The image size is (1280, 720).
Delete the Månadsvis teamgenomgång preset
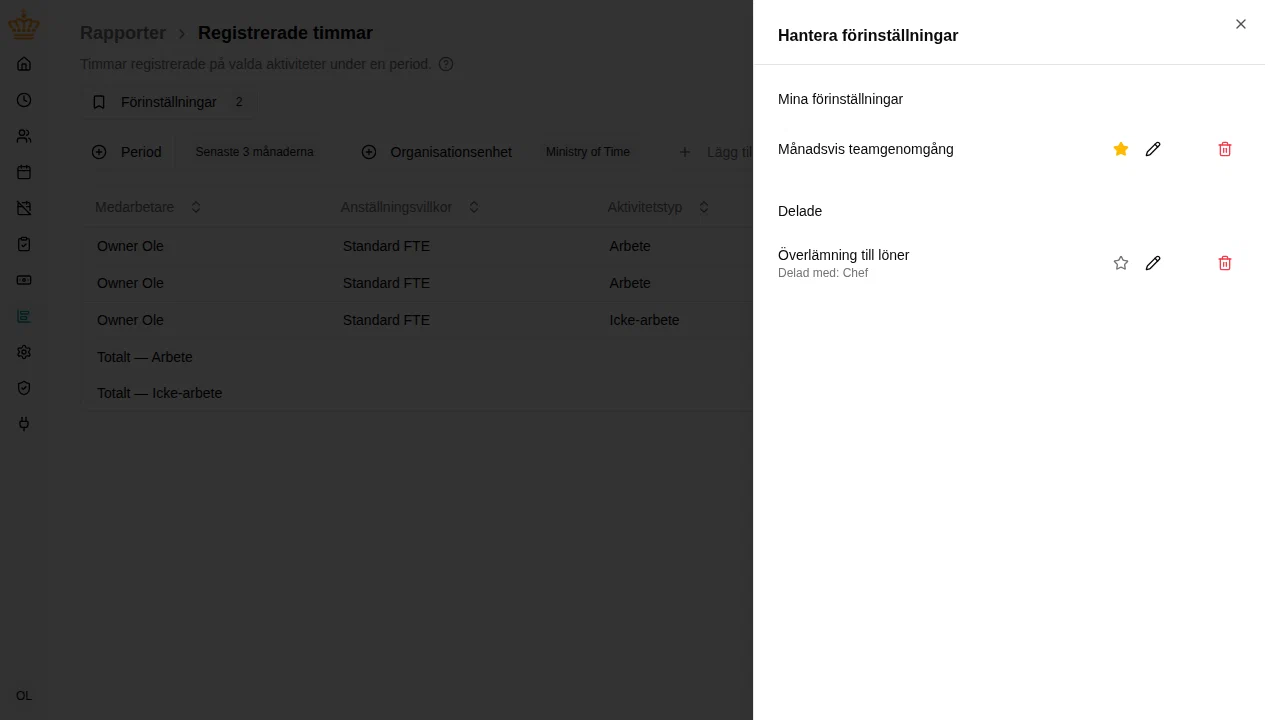[1225, 149]
